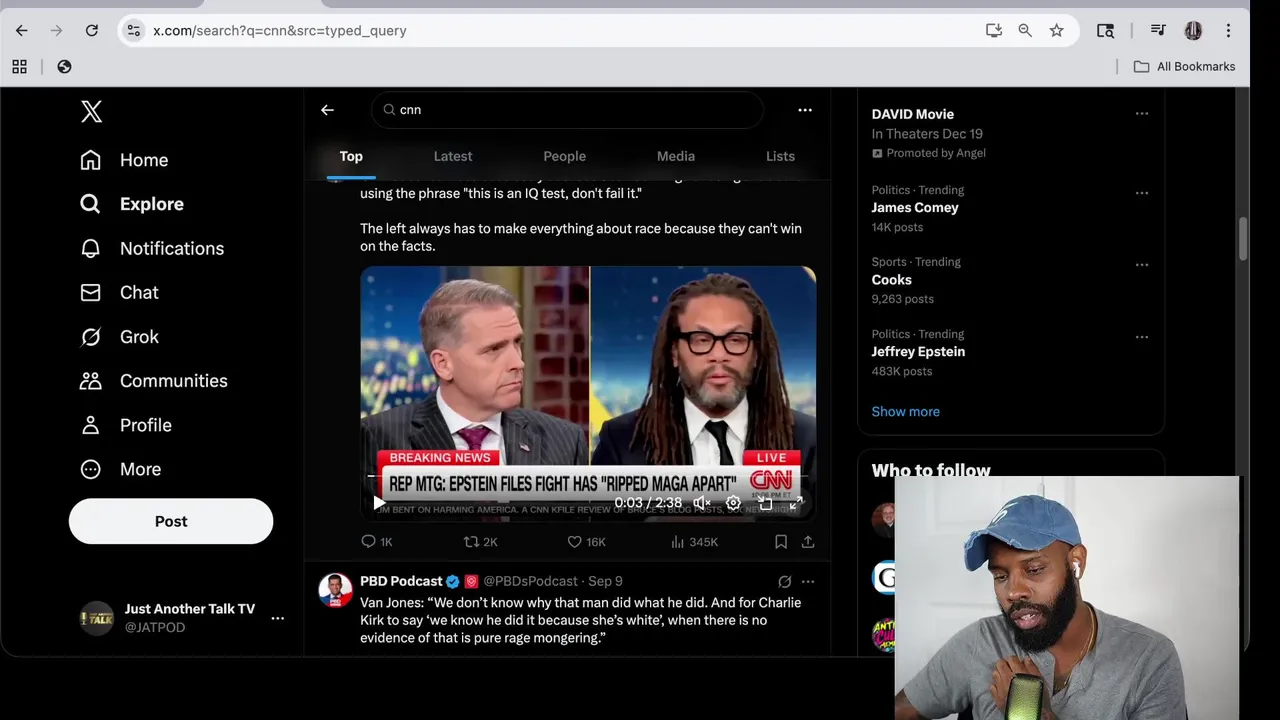This screenshot has height=720, width=1280.
Task: Open more options on PBD Podcast post
Action: (x=808, y=581)
